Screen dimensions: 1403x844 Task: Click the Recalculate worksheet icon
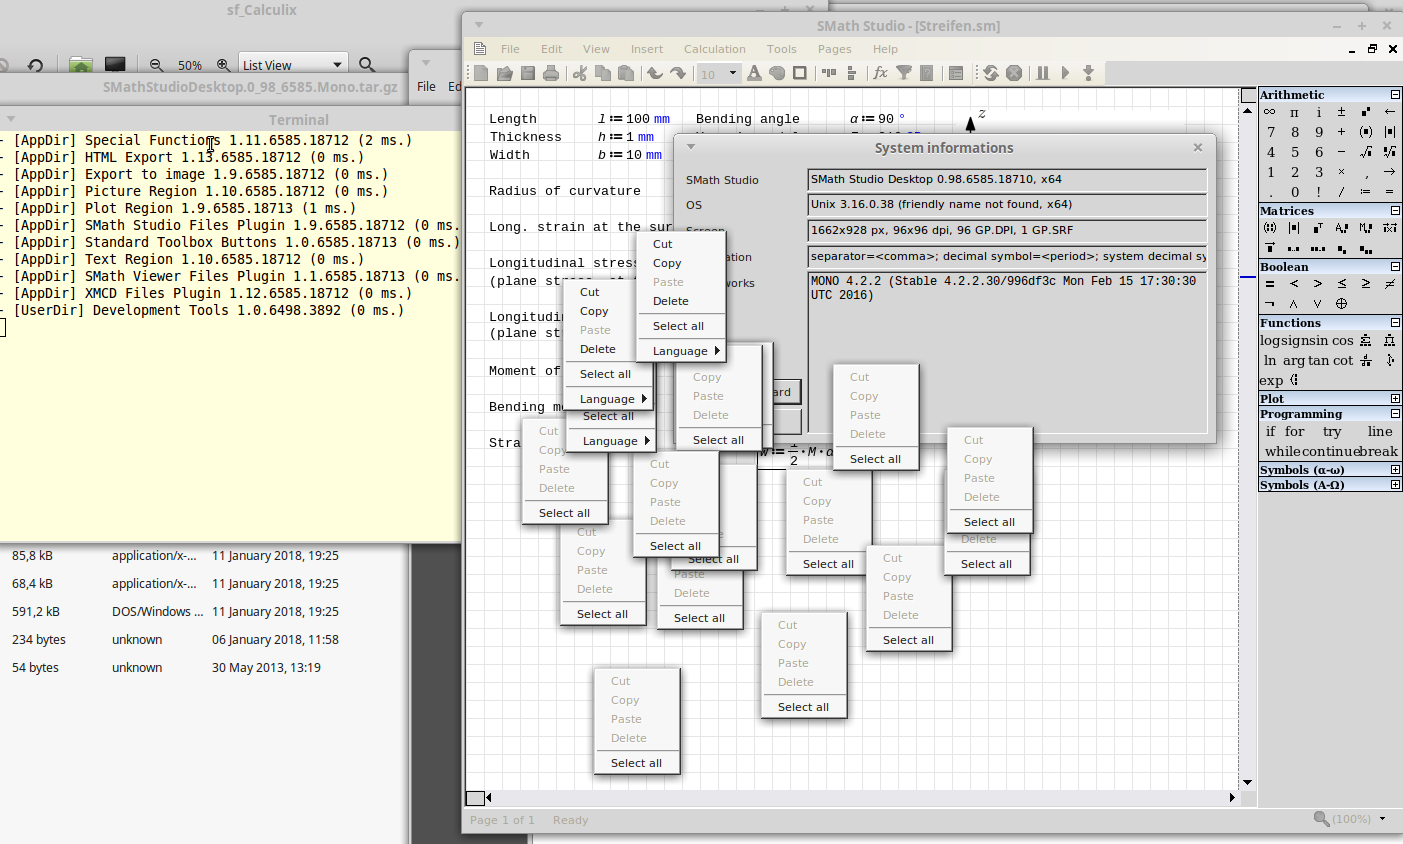(x=990, y=73)
